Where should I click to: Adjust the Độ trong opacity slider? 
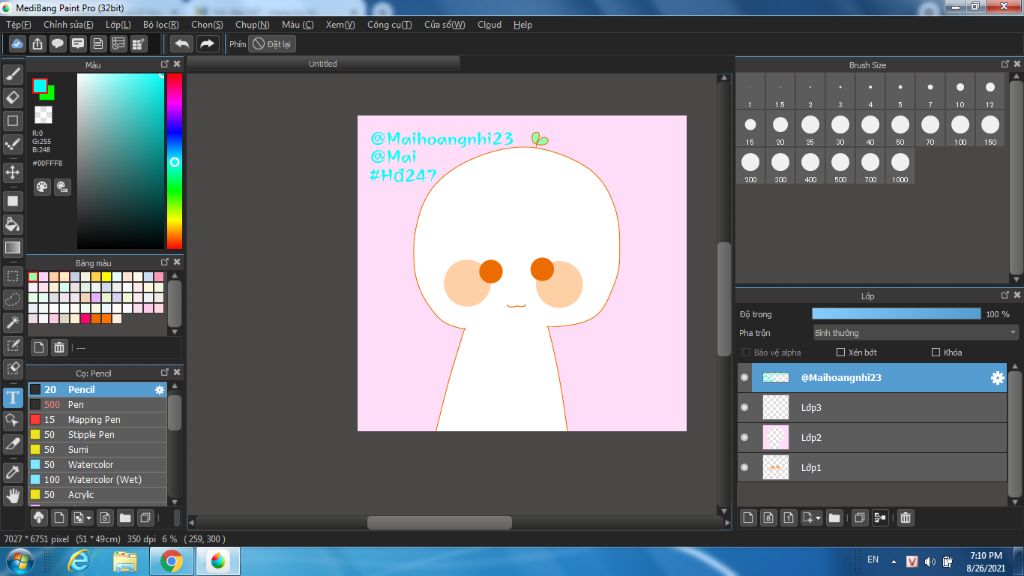[896, 314]
